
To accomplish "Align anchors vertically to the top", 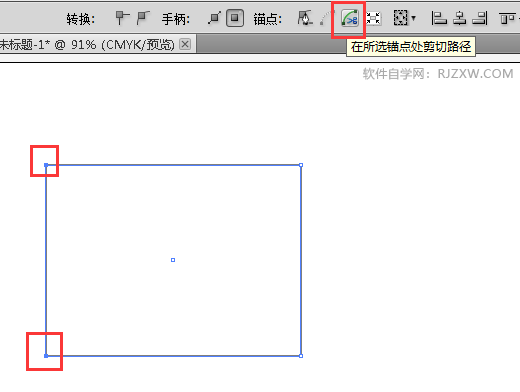I will click(x=507, y=18).
